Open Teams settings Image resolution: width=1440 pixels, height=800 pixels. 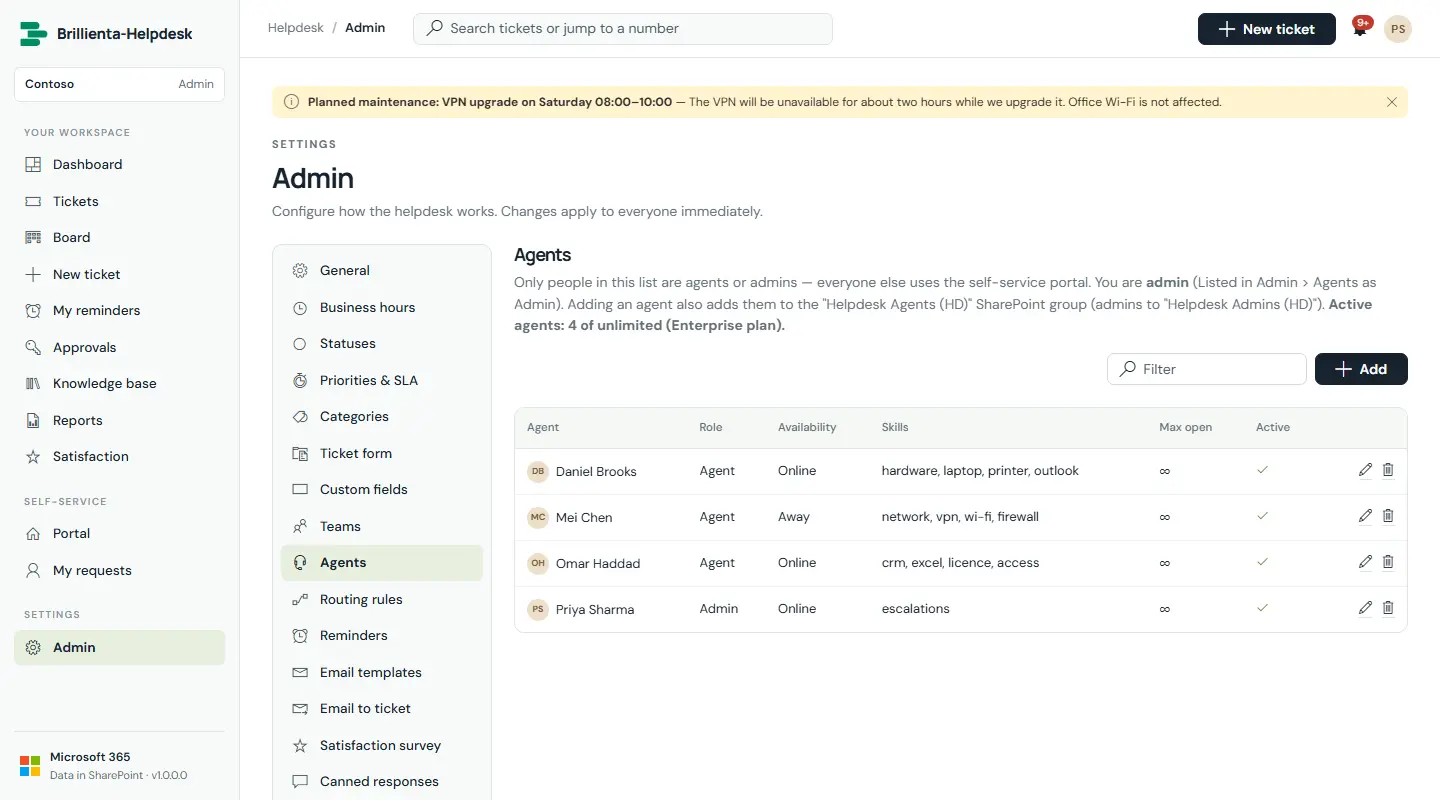[x=382, y=526]
